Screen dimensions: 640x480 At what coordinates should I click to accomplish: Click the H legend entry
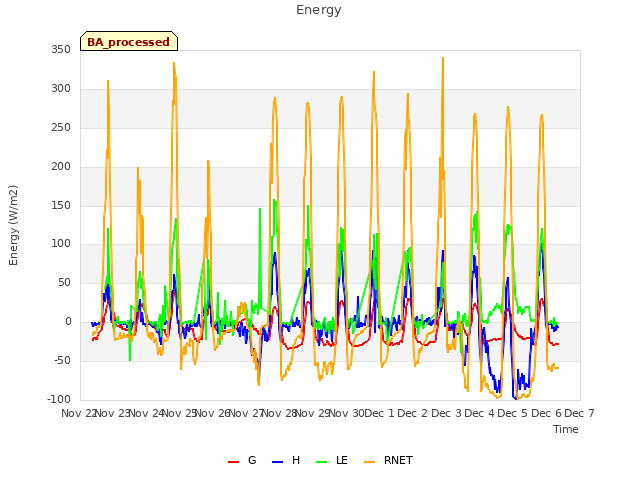(286, 460)
